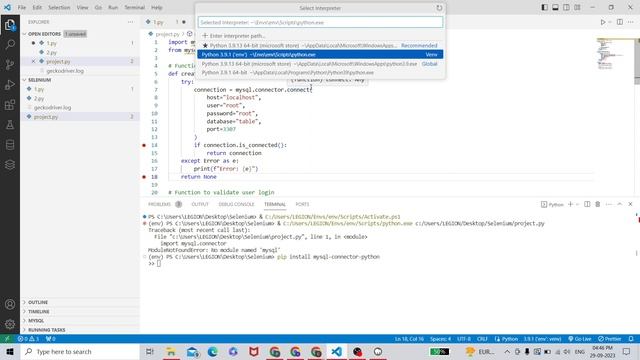
Task: Create a new terminal with plus icon
Action: click(570, 204)
